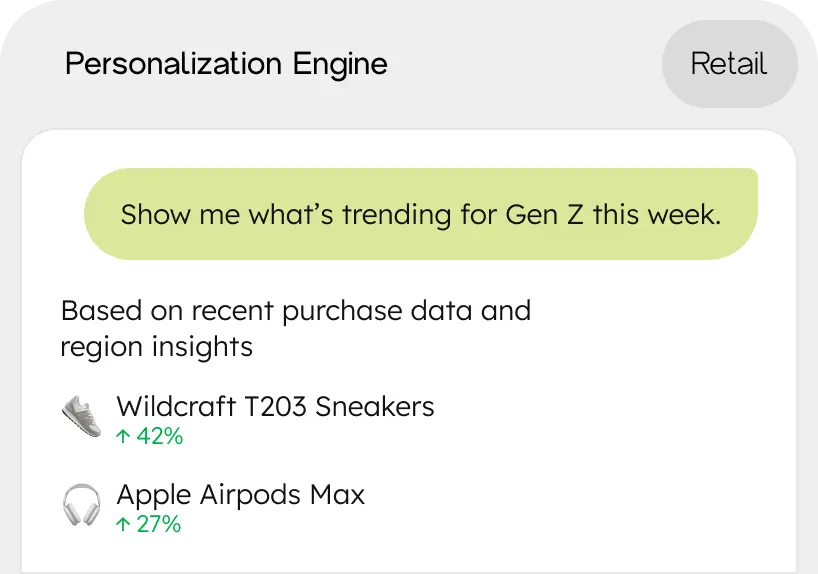Select the Retail category pill
Viewport: 818px width, 574px height.
729,65
